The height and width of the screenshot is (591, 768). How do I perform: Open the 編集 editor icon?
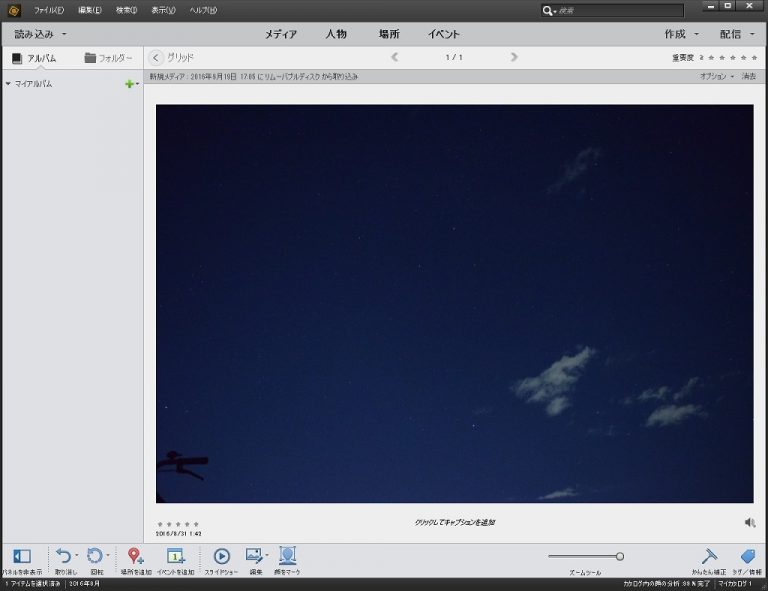coord(254,556)
